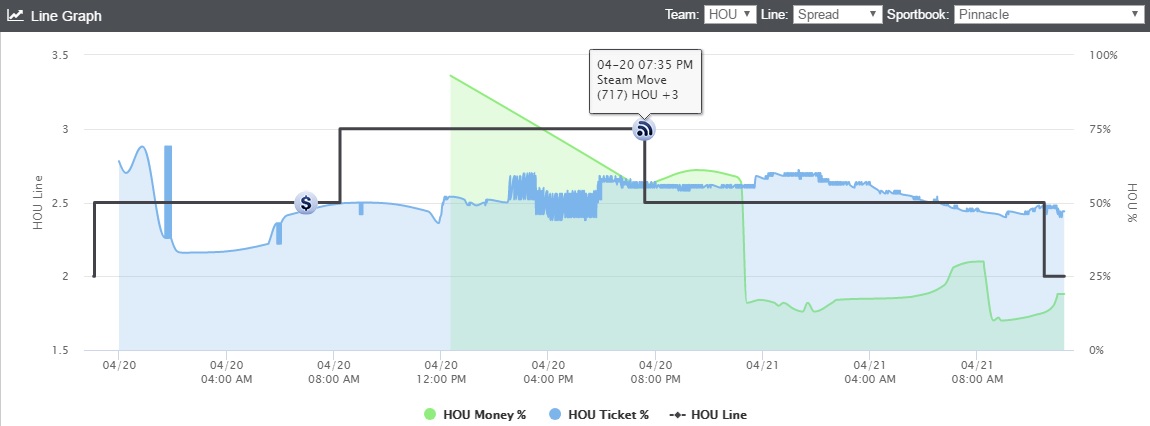Open the Sportbook dropdown showing Pinnacle
1150x426 pixels.
[1049, 15]
